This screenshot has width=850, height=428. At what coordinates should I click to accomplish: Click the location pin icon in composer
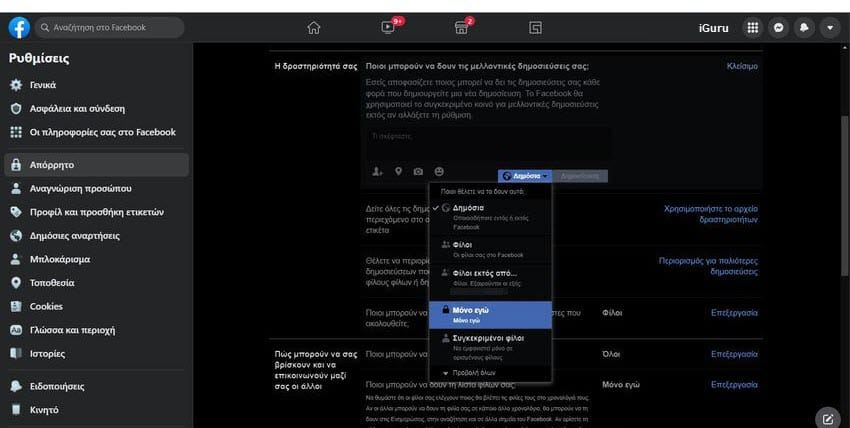(x=398, y=171)
